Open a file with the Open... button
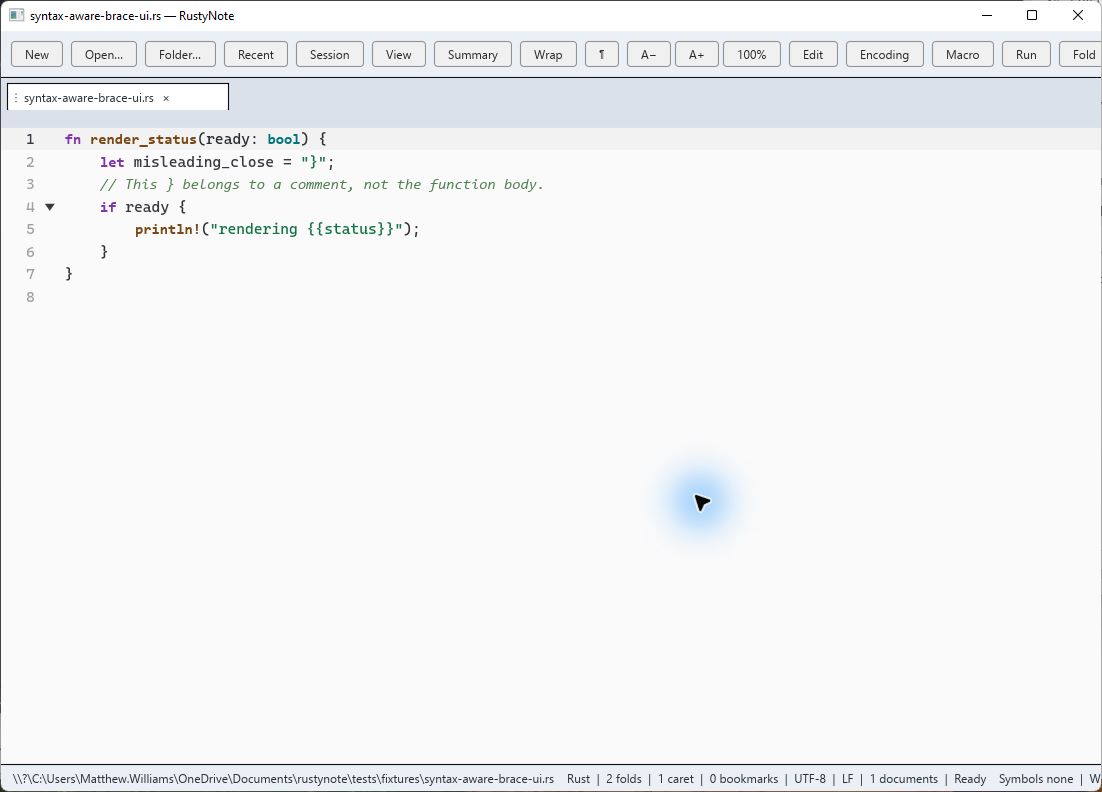 pyautogui.click(x=103, y=54)
